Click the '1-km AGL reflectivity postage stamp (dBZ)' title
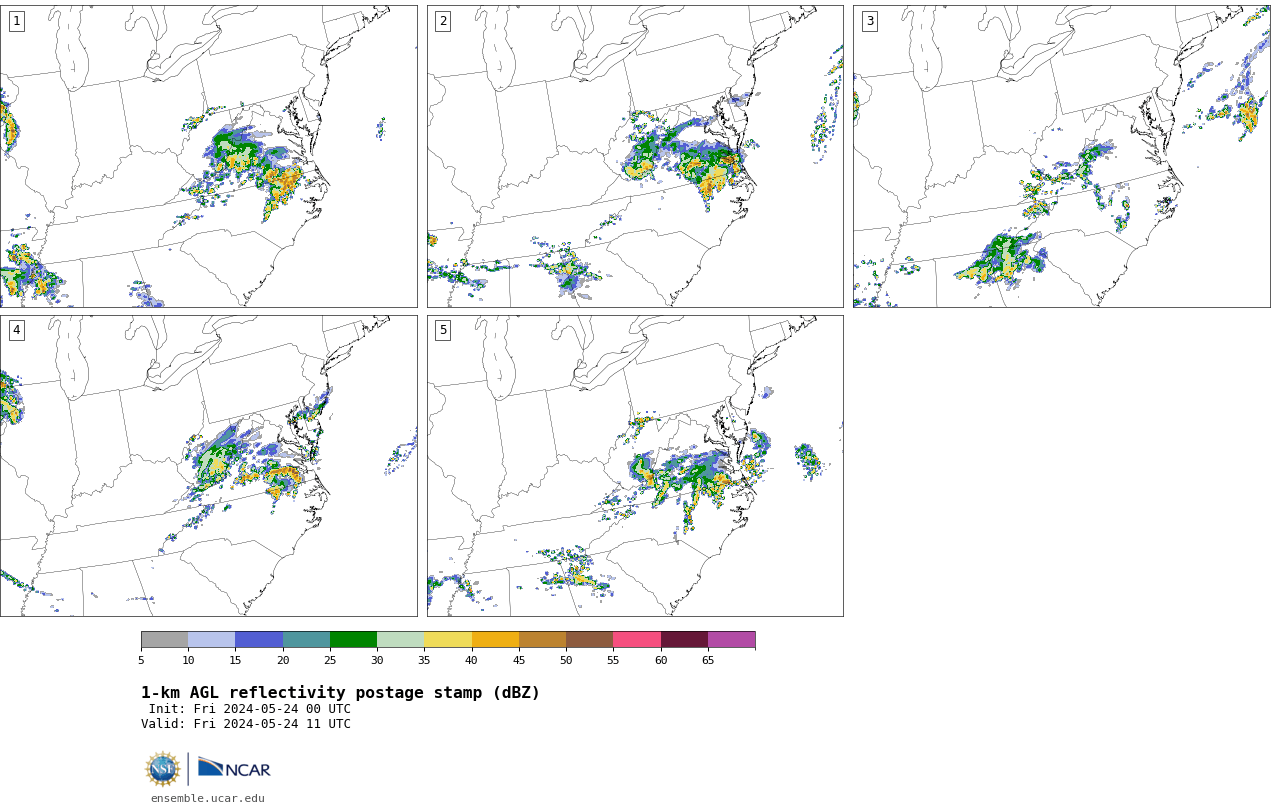Viewport: 1280px width, 809px height. 340,693
